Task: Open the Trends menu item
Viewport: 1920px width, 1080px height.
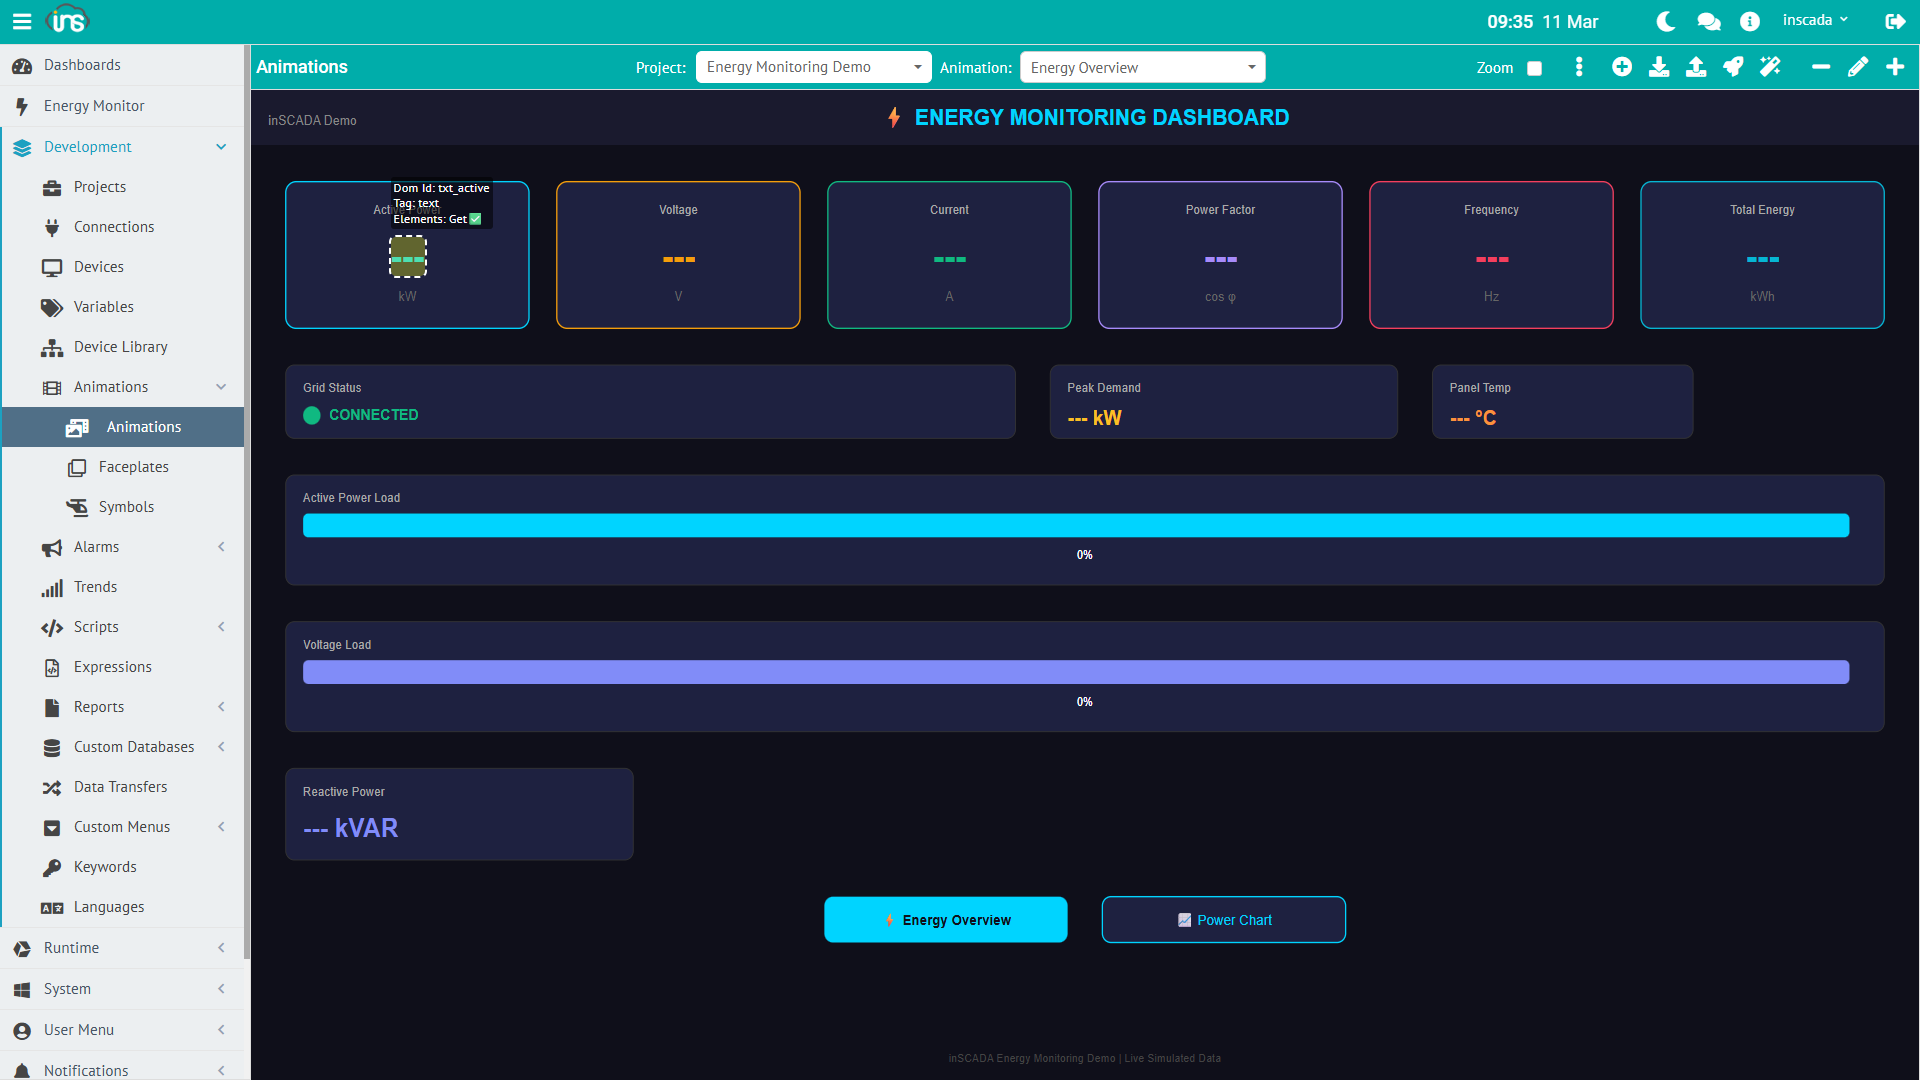Action: (93, 587)
